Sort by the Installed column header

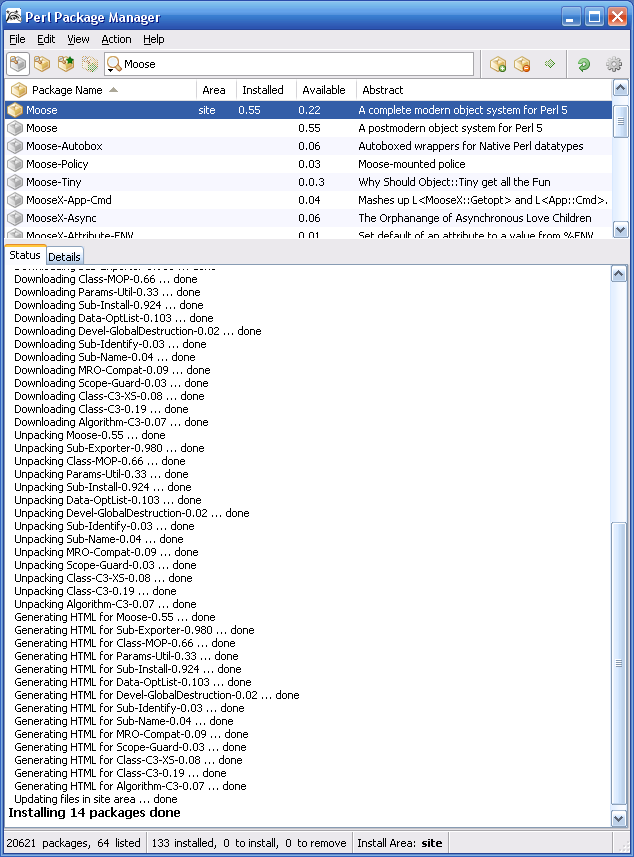[266, 90]
